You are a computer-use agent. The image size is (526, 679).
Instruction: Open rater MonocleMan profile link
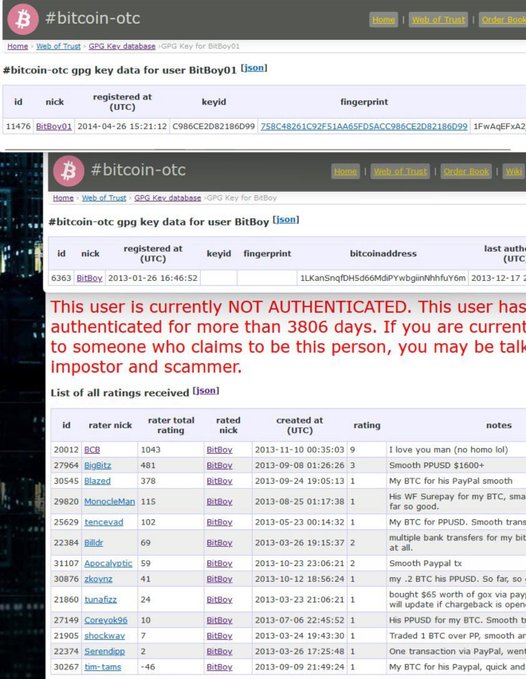(x=110, y=501)
